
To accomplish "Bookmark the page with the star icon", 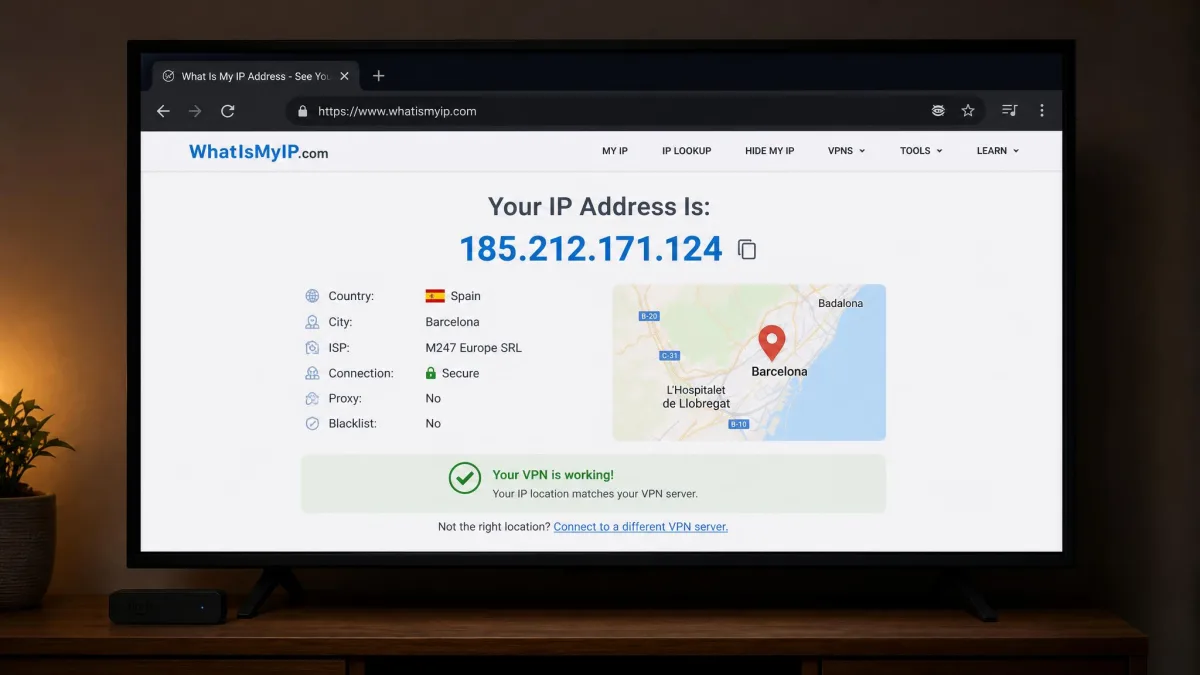I will pyautogui.click(x=968, y=111).
